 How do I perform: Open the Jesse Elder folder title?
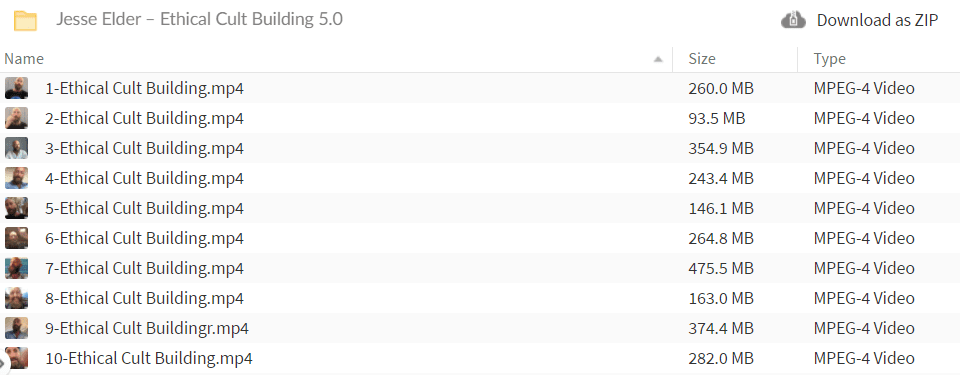[200, 20]
